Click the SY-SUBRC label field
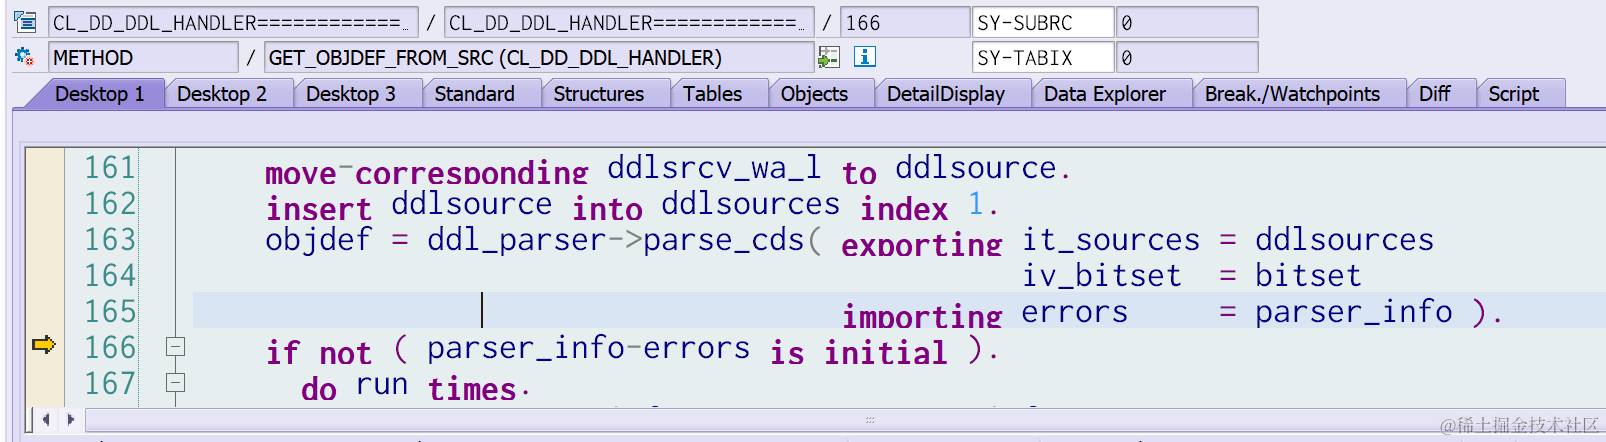Viewport: 1606px width, 442px height. pyautogui.click(x=1043, y=22)
